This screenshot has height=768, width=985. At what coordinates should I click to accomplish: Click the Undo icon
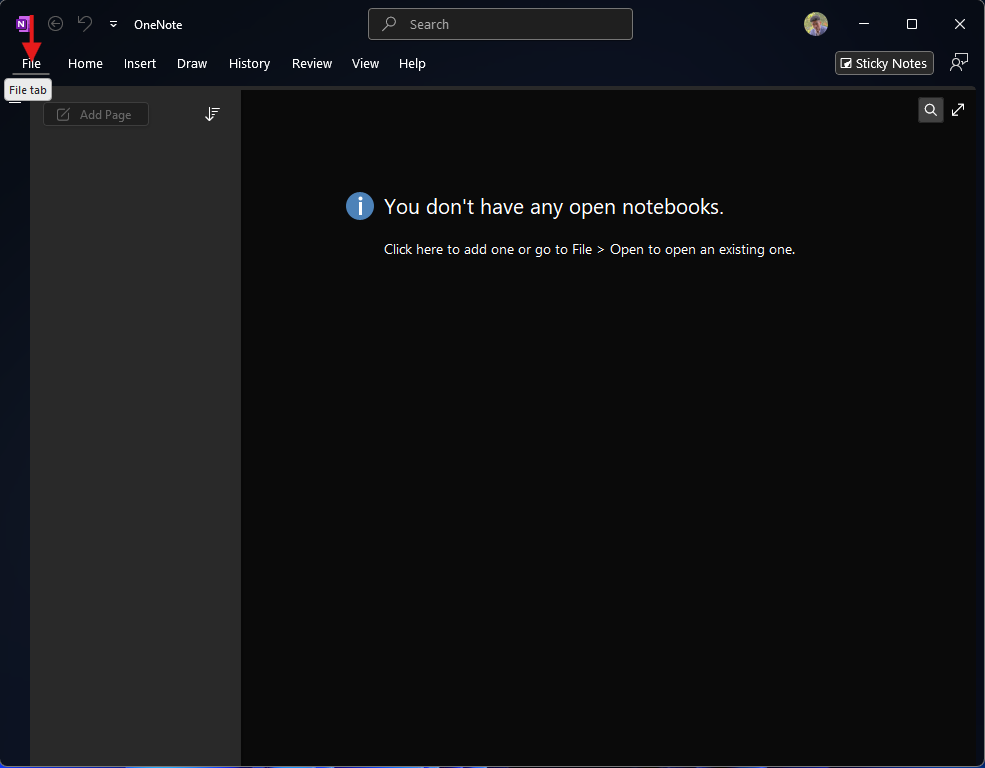point(85,24)
